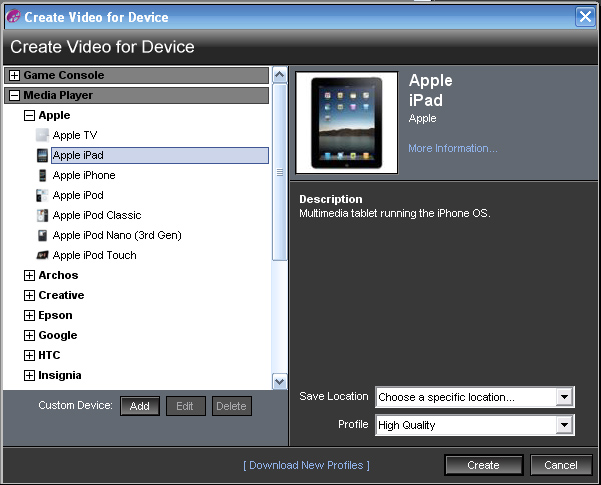Click the Create button

point(484,465)
